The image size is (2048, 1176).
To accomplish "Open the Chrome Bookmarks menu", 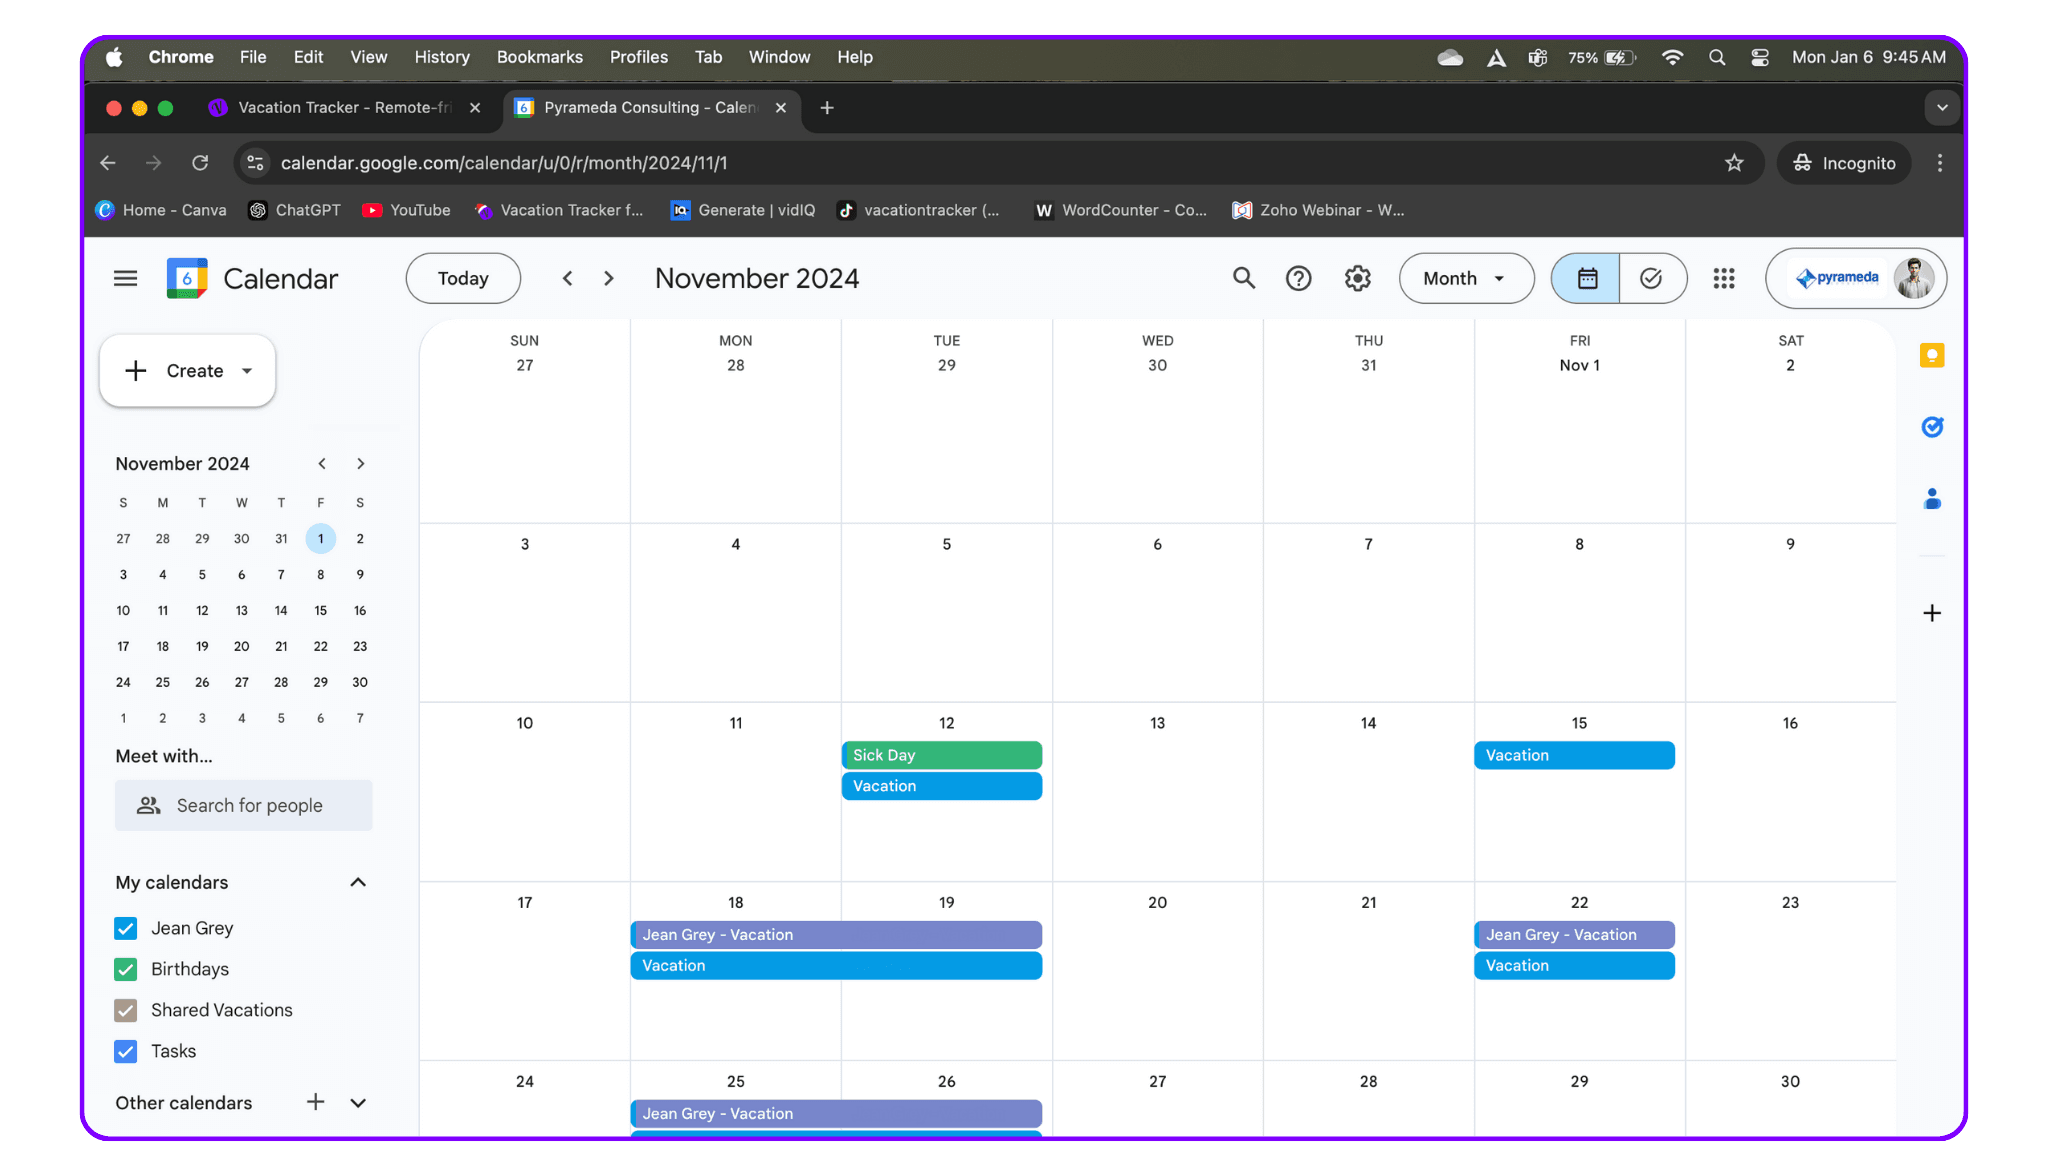I will click(x=540, y=57).
